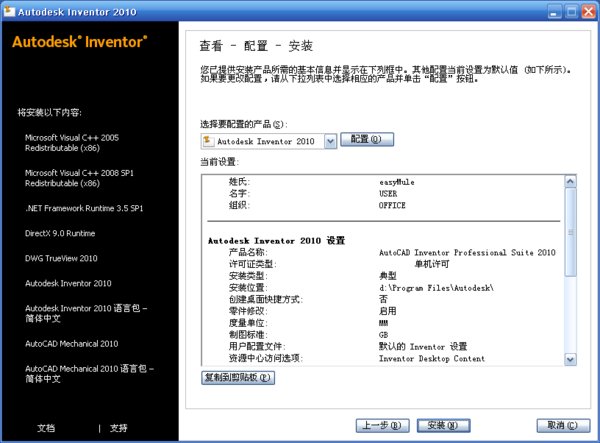Click AutoCAD Inventor Professional Suite 2010 product name
The image size is (600, 443).
pyautogui.click(x=467, y=252)
